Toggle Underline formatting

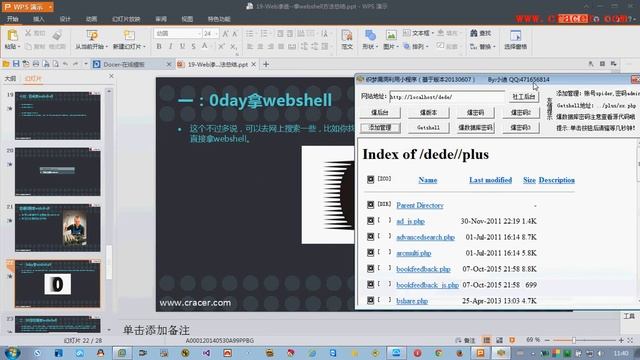point(182,47)
